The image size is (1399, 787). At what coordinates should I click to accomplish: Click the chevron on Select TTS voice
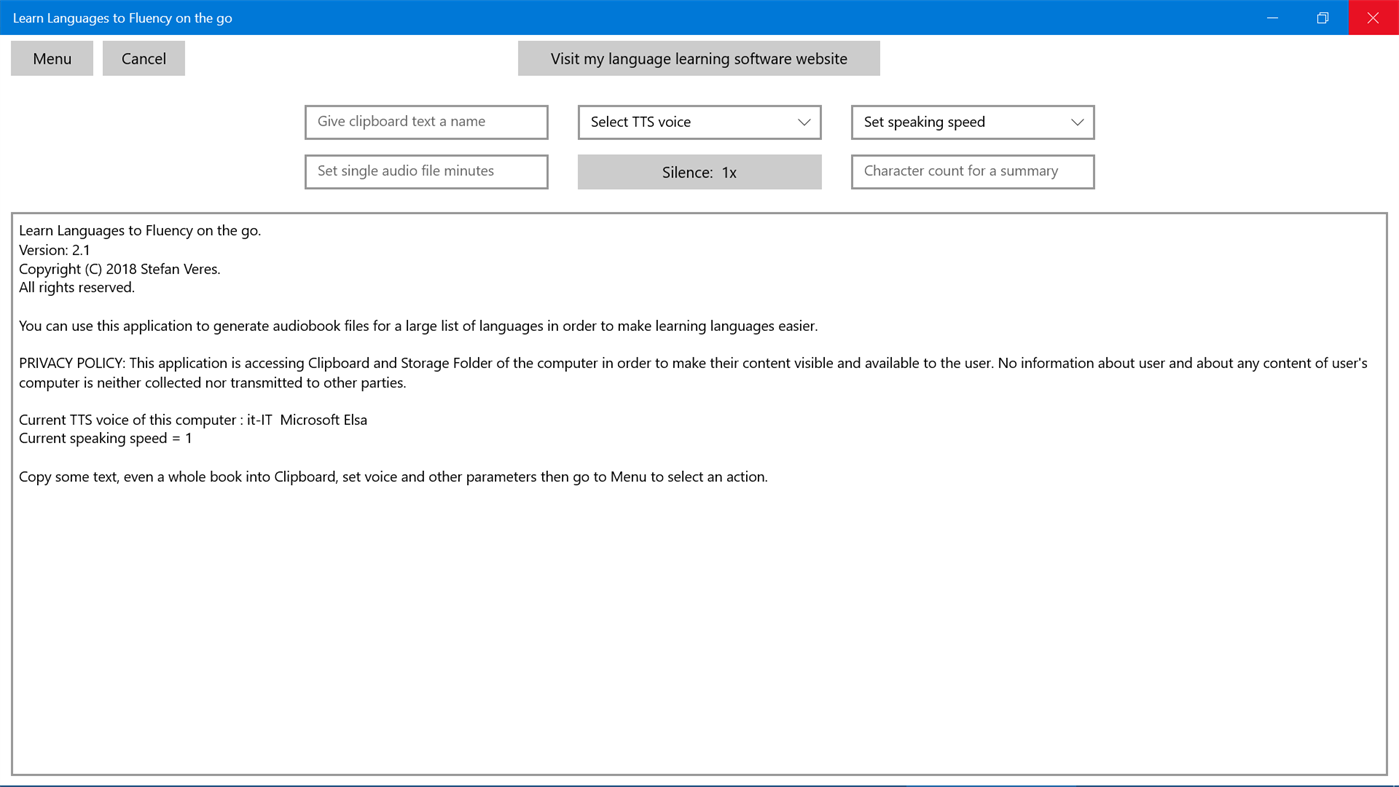(803, 121)
